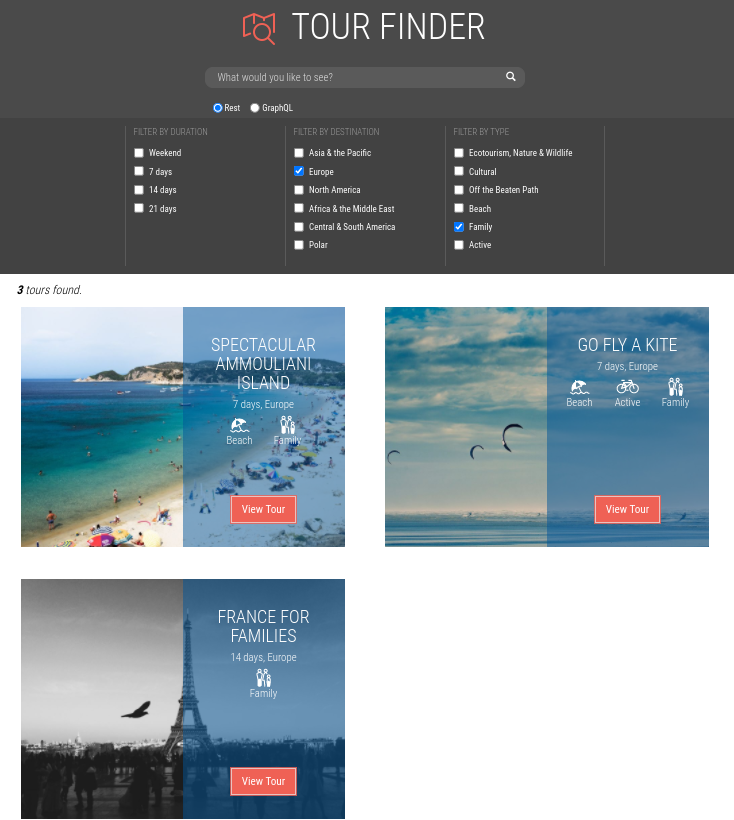734x820 pixels.
Task: Click the 'Filter by Duration' heading
Action: (x=170, y=132)
